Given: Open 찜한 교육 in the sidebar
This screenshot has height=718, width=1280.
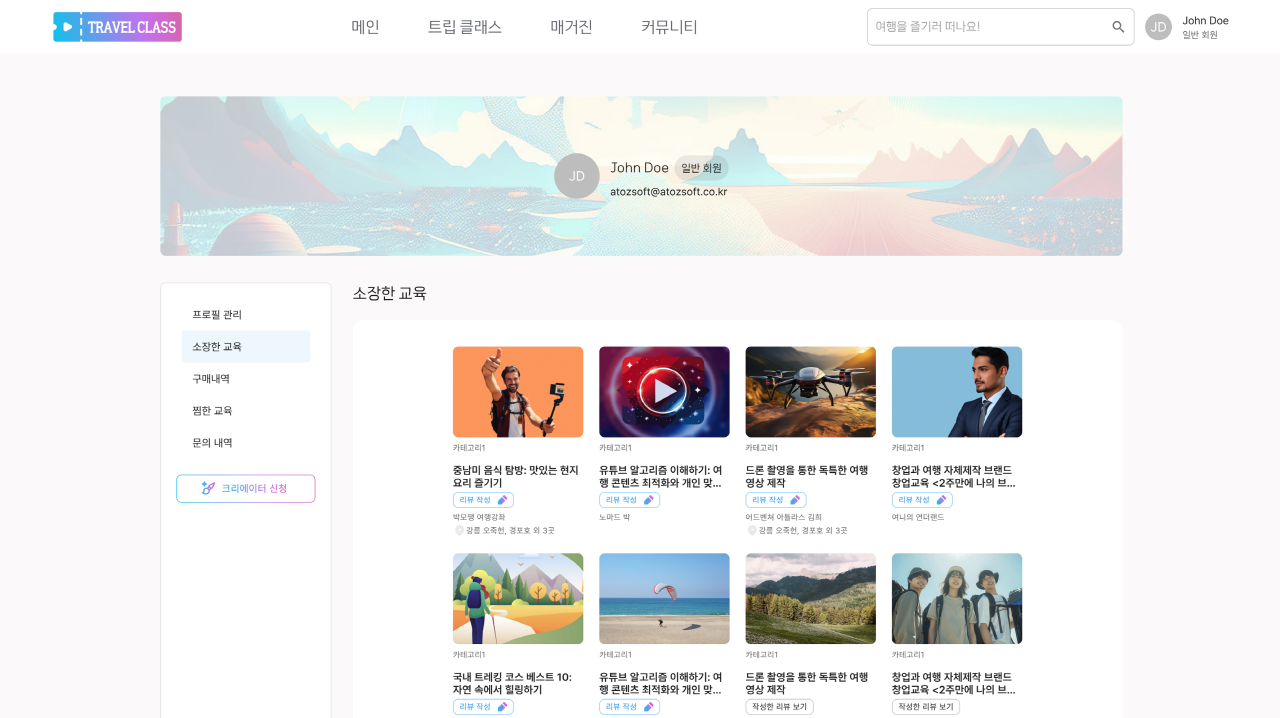Looking at the screenshot, I should 212,411.
